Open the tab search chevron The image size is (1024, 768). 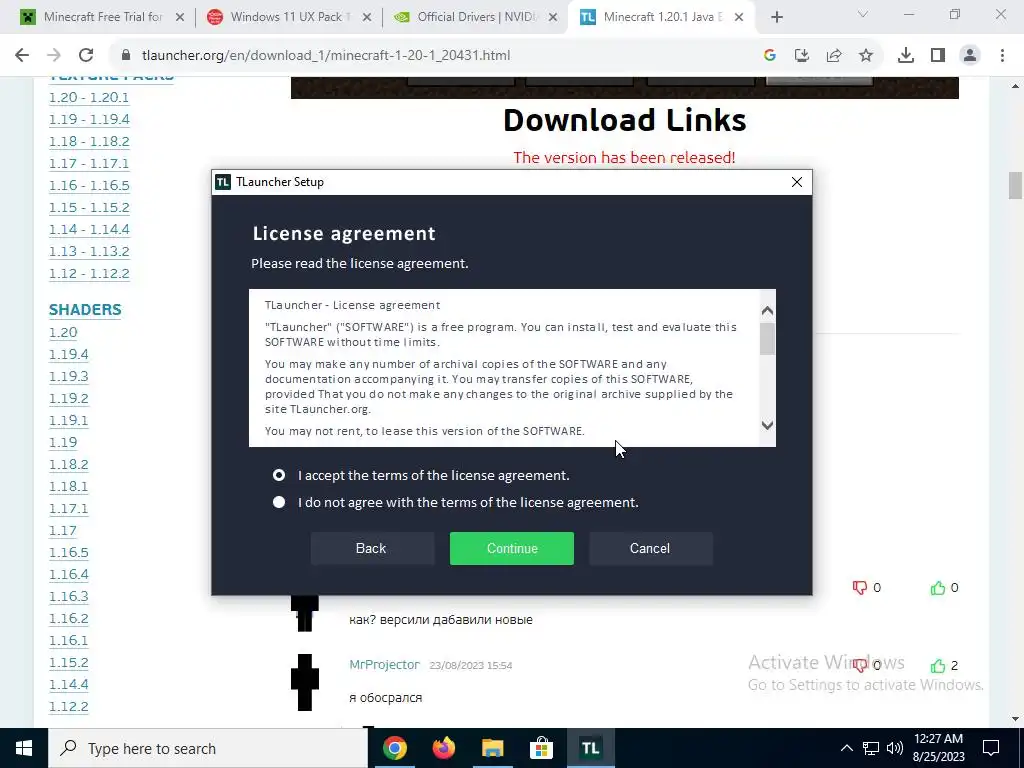pyautogui.click(x=863, y=14)
